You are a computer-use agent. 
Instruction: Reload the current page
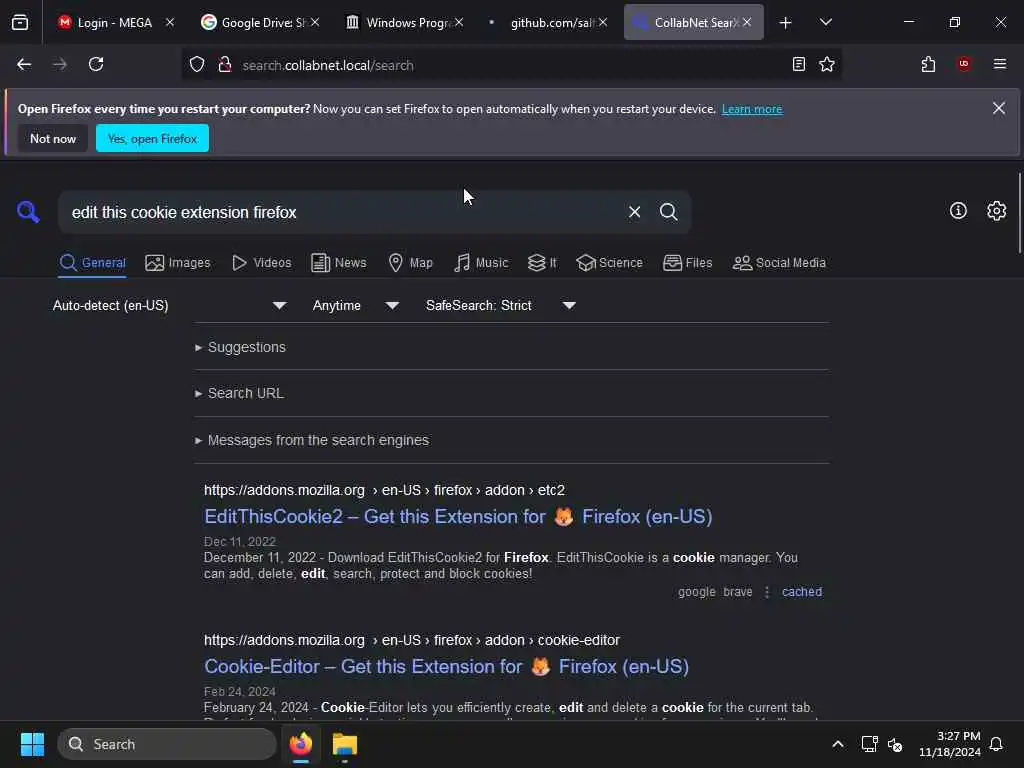coord(96,64)
